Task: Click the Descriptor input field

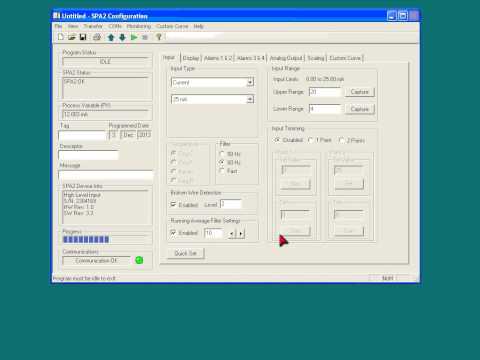Action: coord(88,155)
